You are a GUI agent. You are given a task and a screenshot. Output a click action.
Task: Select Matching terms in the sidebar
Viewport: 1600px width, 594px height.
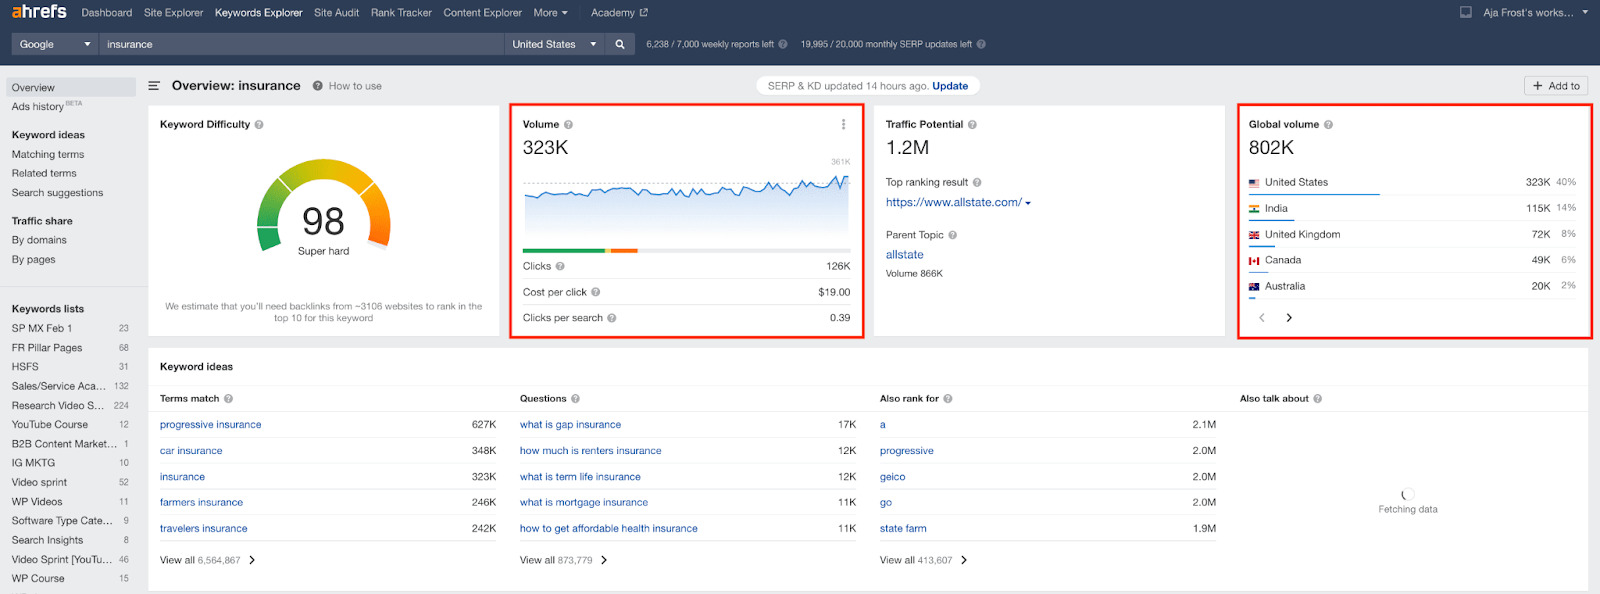click(48, 155)
